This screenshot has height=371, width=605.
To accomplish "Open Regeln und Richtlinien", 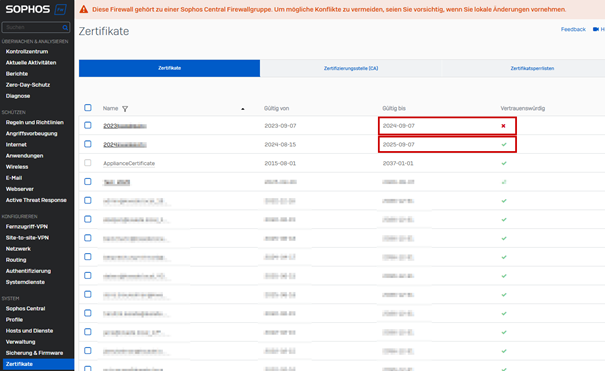I will point(35,122).
